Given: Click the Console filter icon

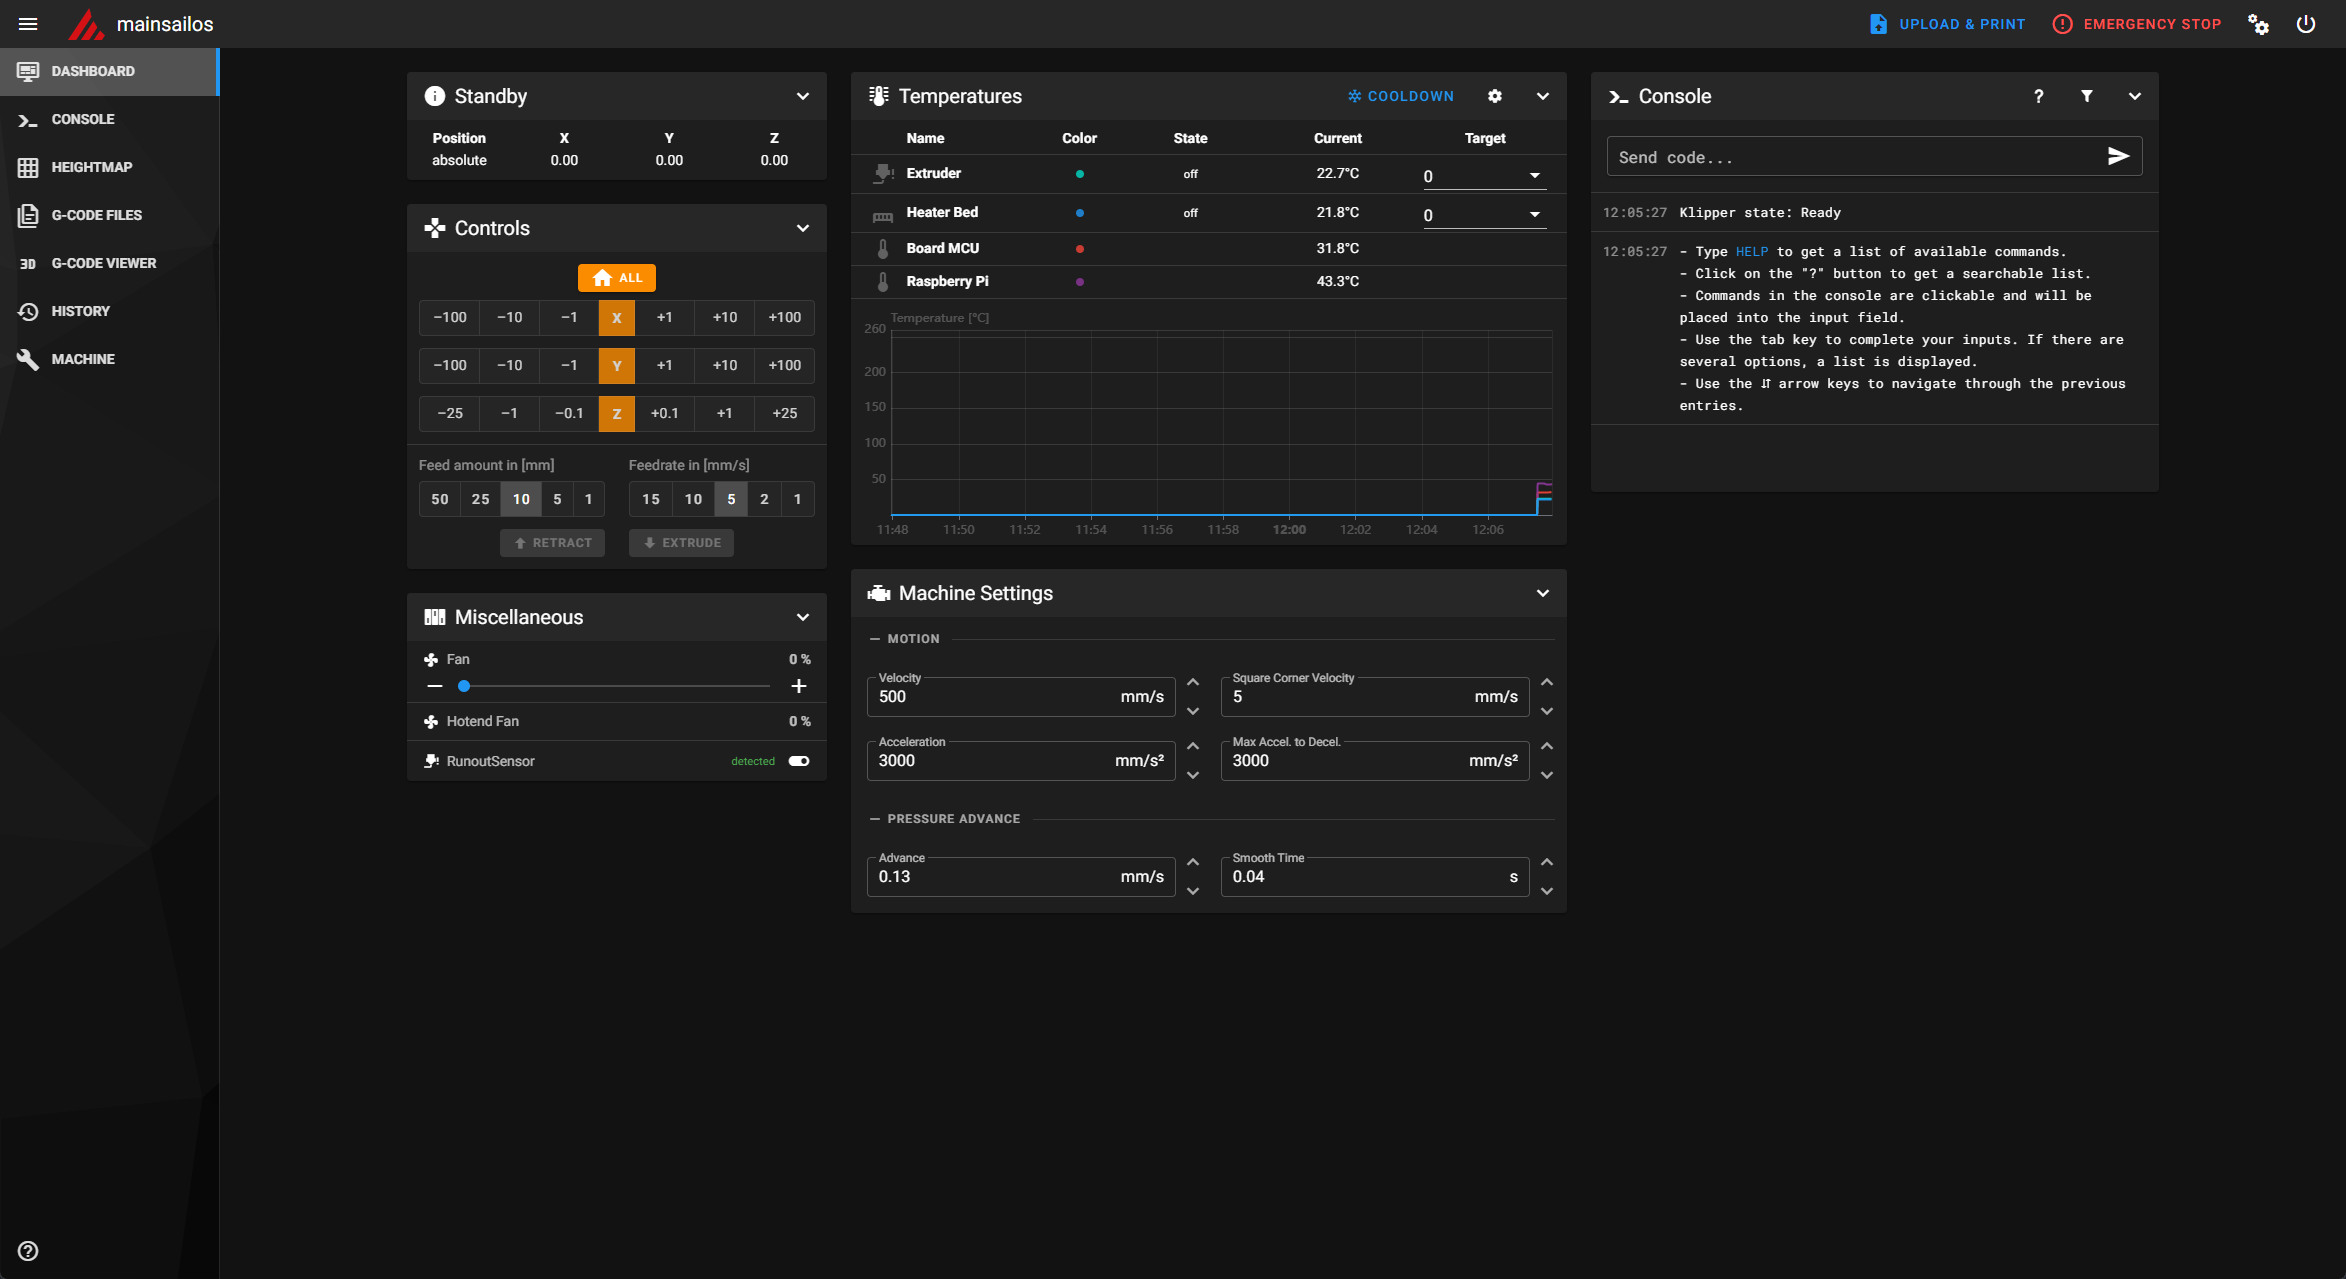Looking at the screenshot, I should pyautogui.click(x=2086, y=96).
